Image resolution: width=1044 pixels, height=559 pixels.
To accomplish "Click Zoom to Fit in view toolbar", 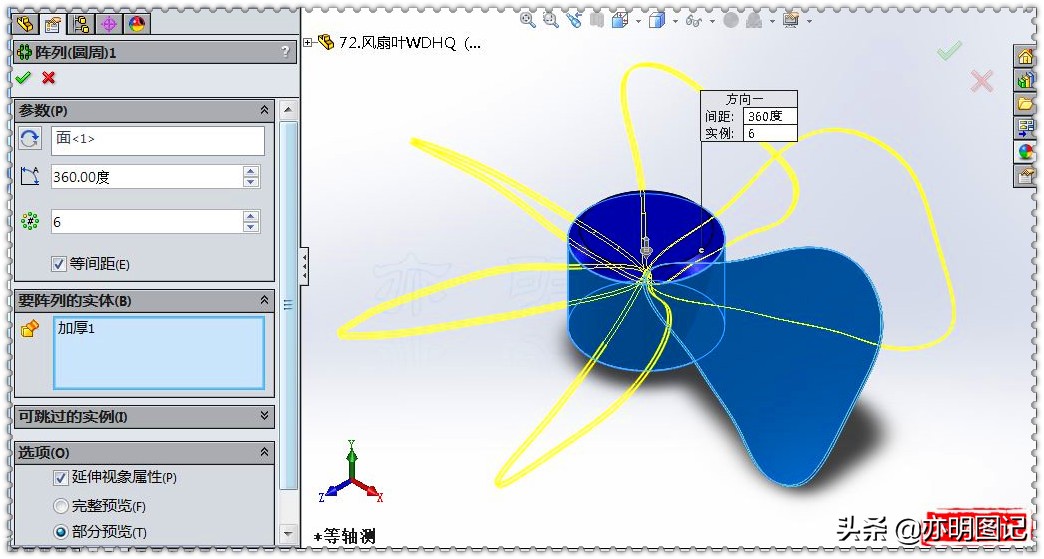I will tap(528, 20).
